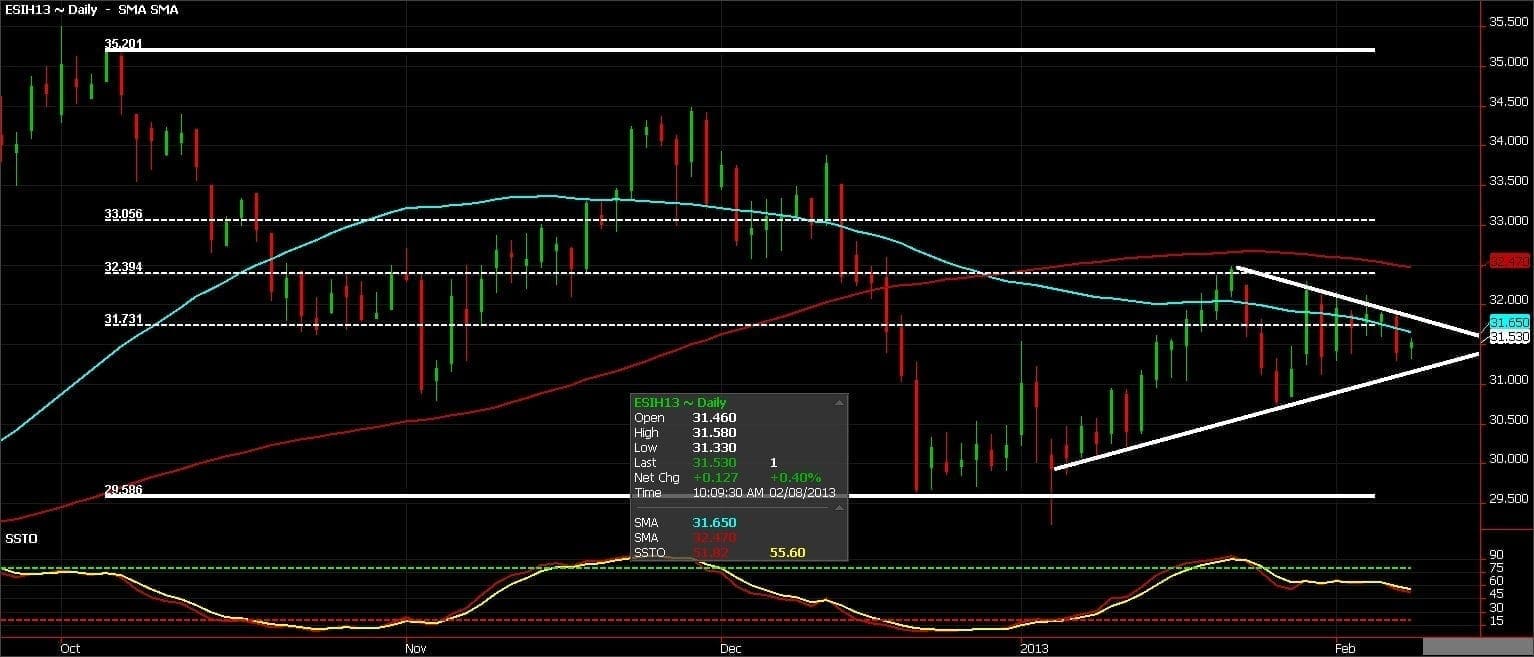
Task: Click the 35.500 price axis label
Action: coord(1508,22)
